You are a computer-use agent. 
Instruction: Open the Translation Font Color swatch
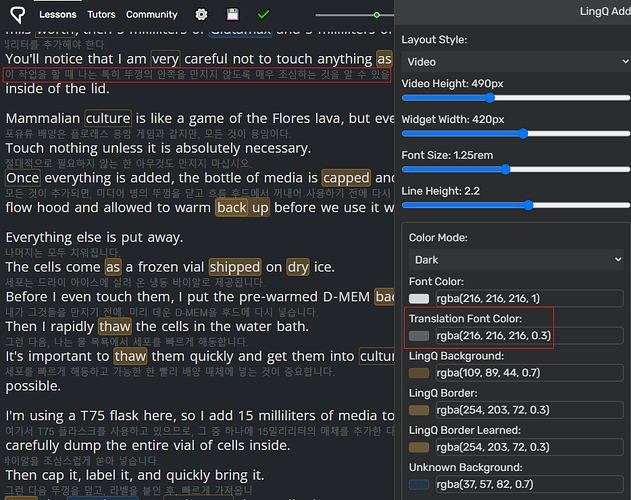[x=419, y=336]
